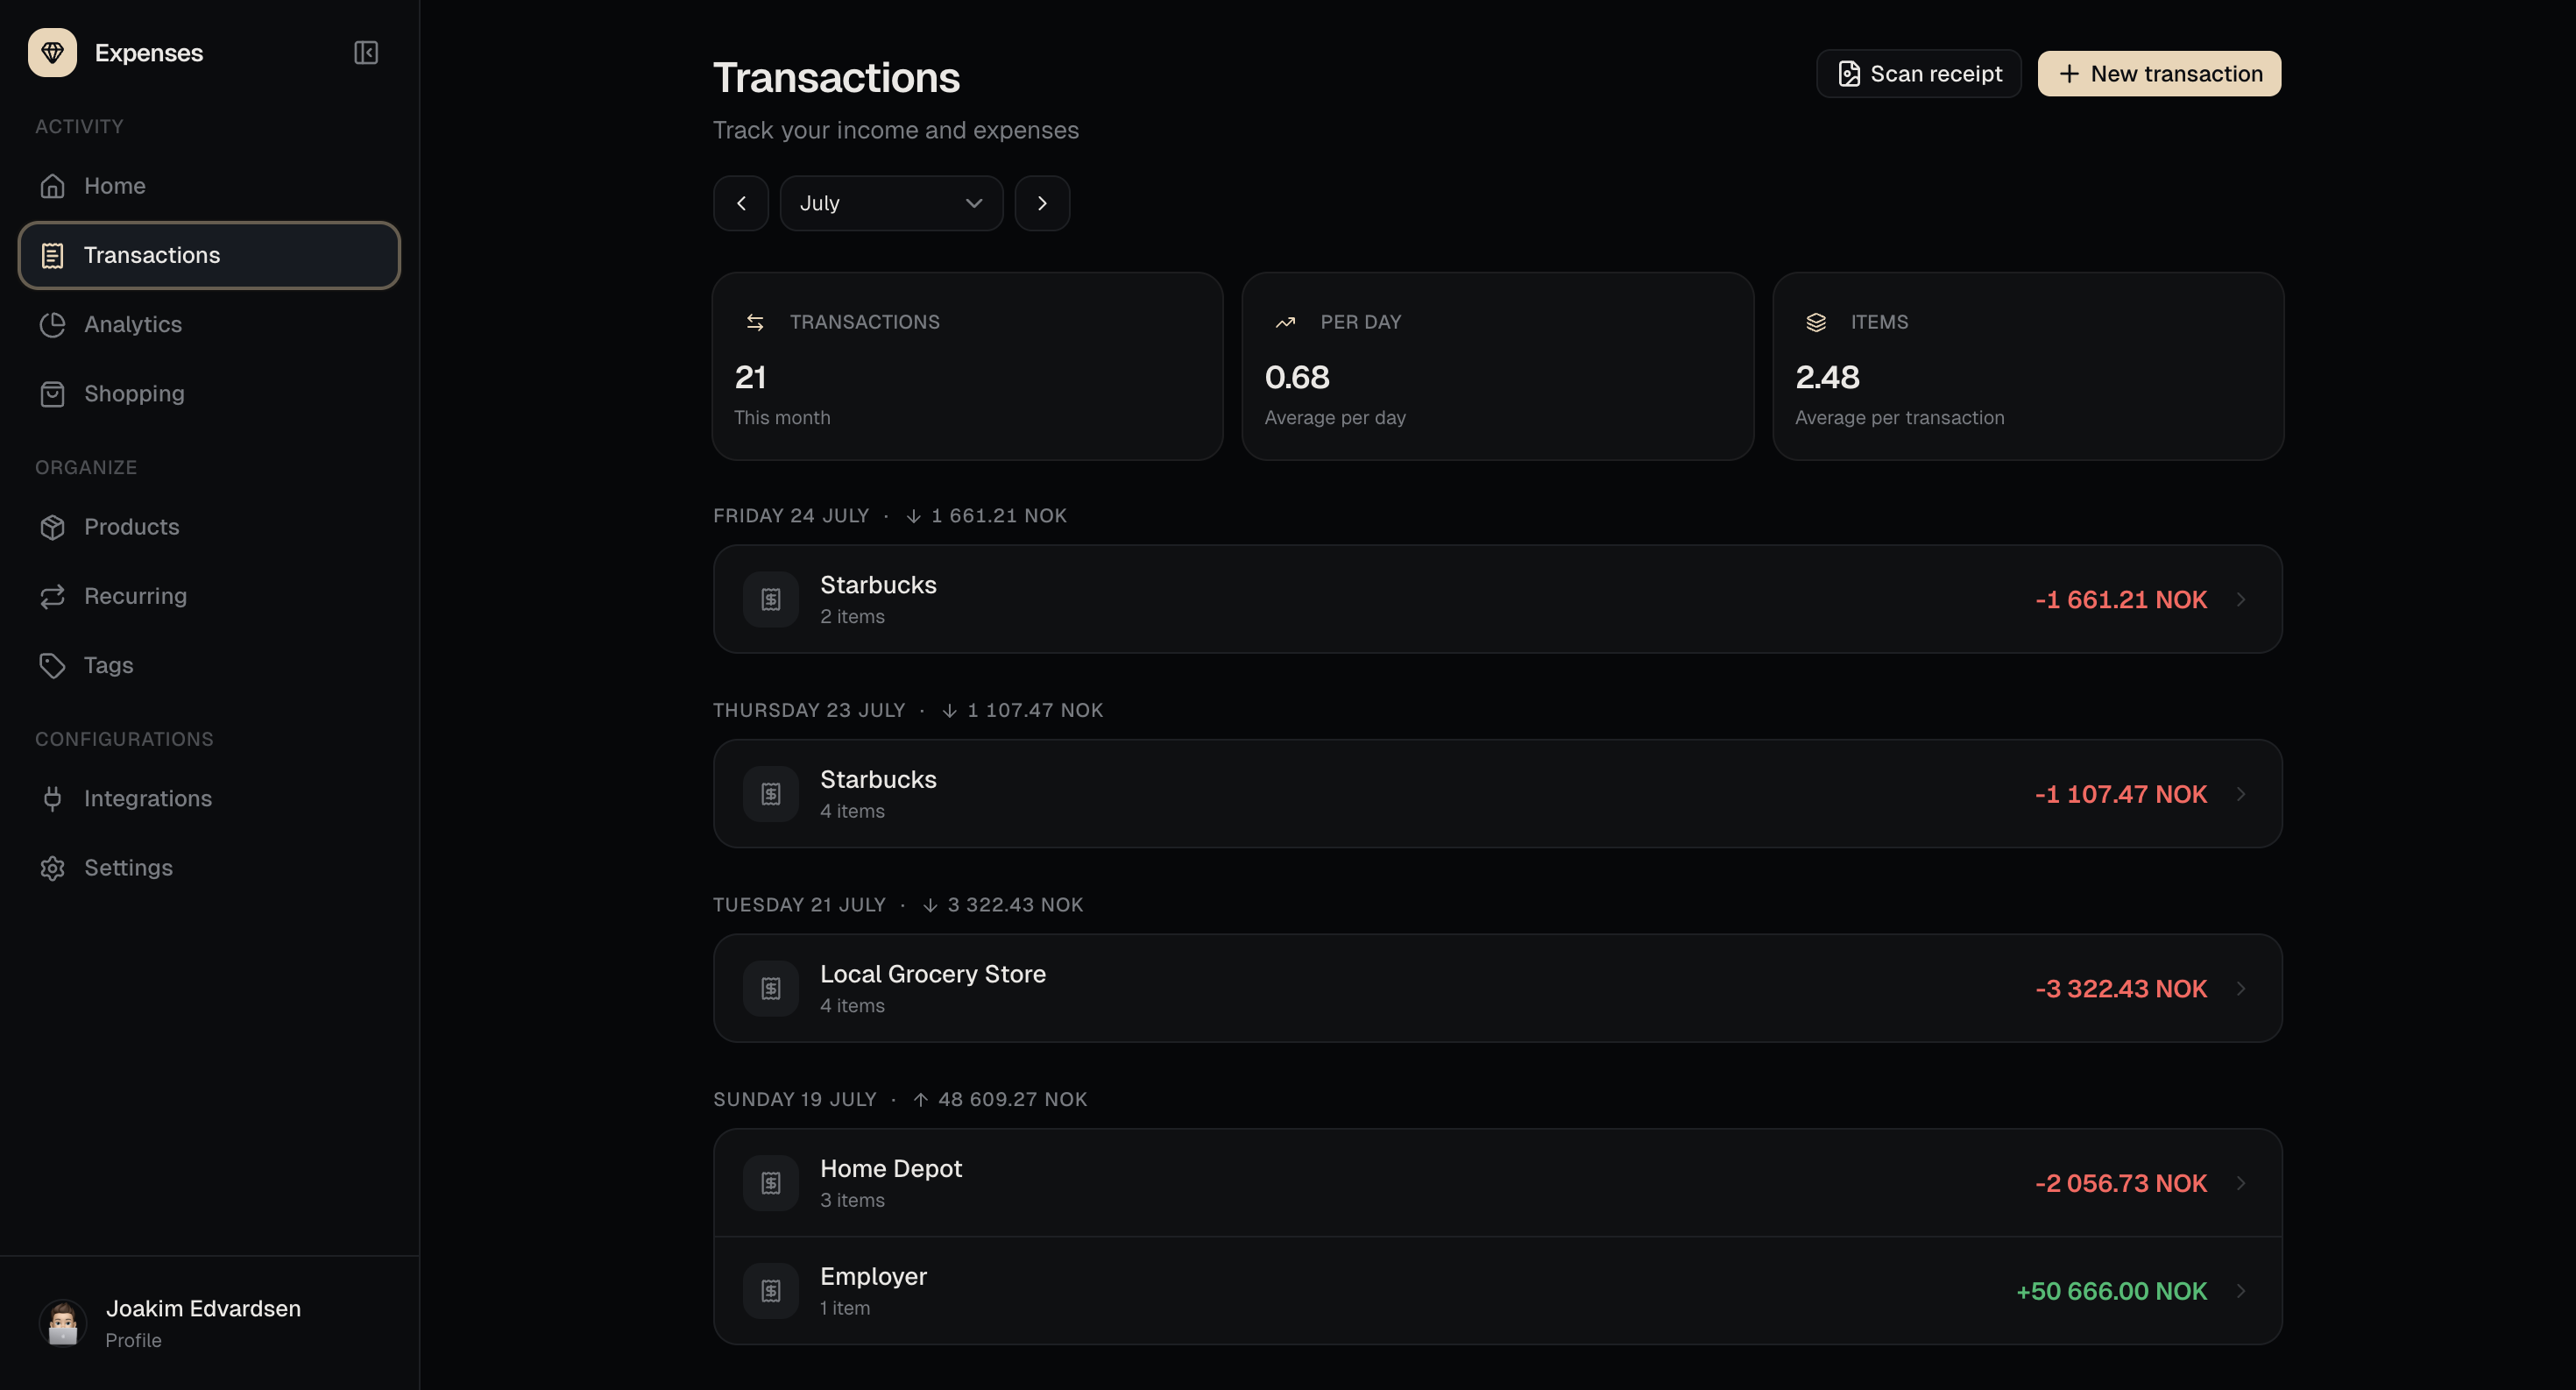Click the Expenses diamond logo
Screen dimensions: 2576x1390
pyautogui.click(x=52, y=52)
